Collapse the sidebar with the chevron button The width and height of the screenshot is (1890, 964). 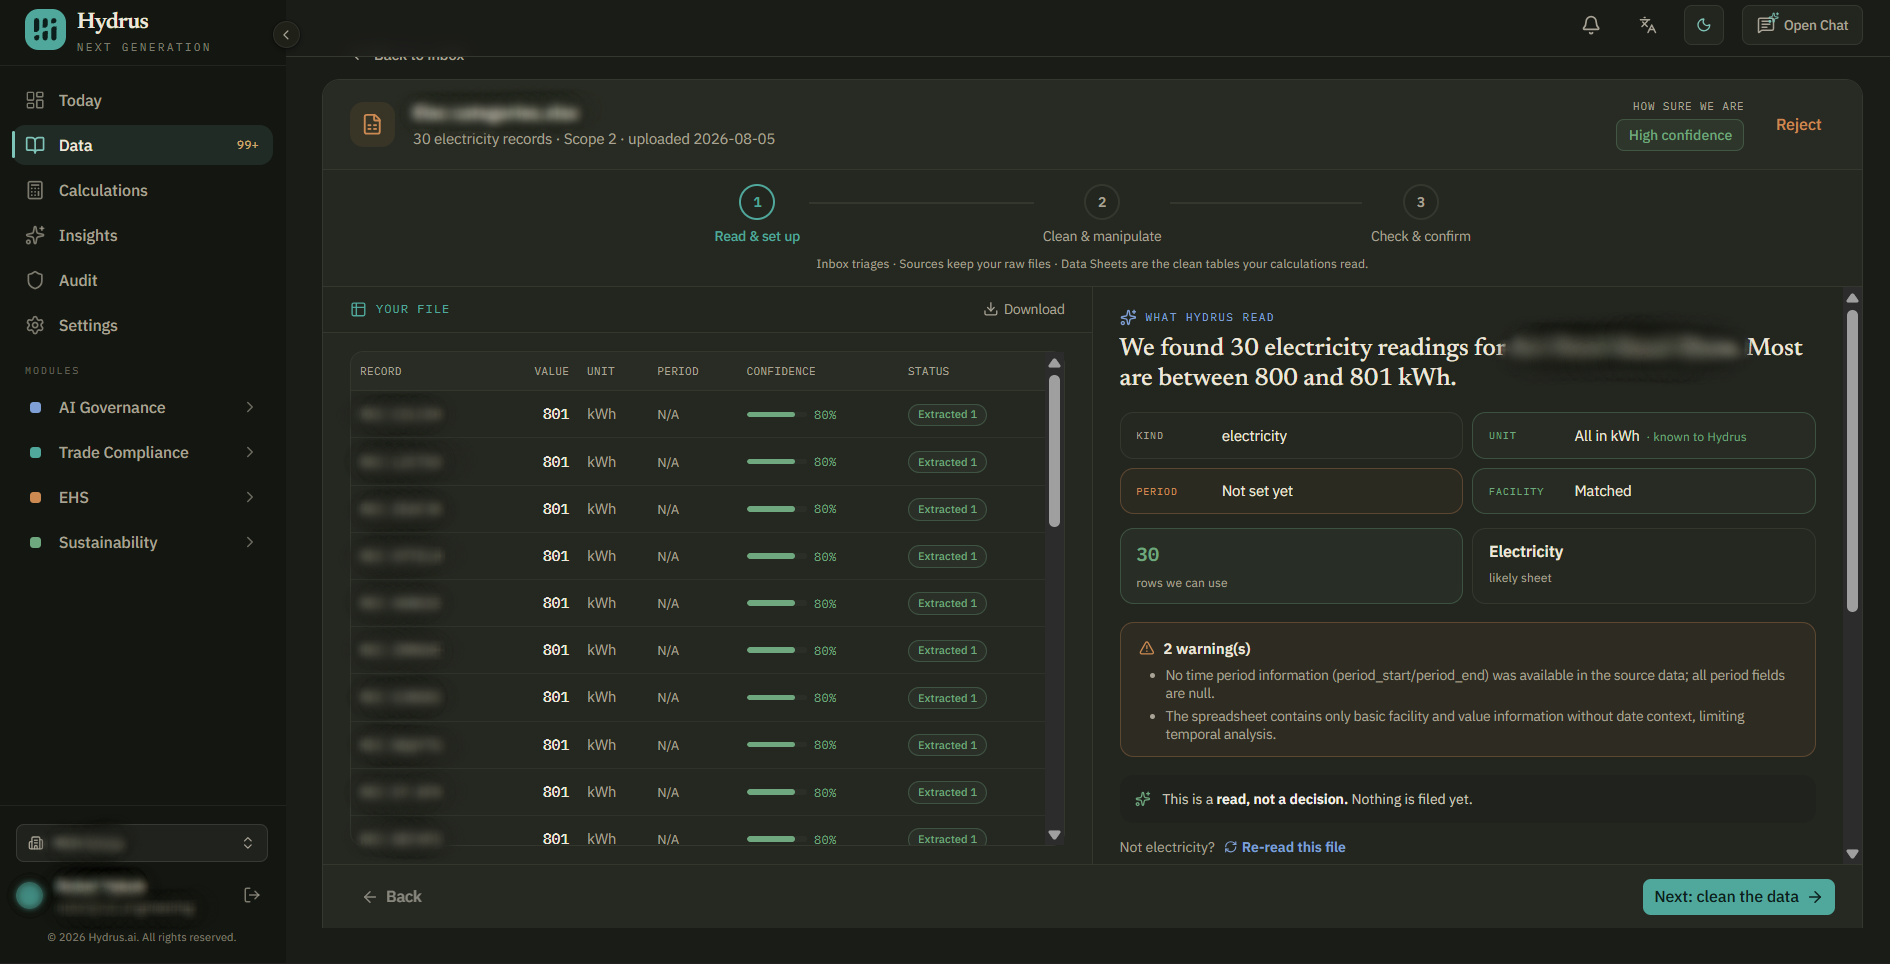click(286, 35)
